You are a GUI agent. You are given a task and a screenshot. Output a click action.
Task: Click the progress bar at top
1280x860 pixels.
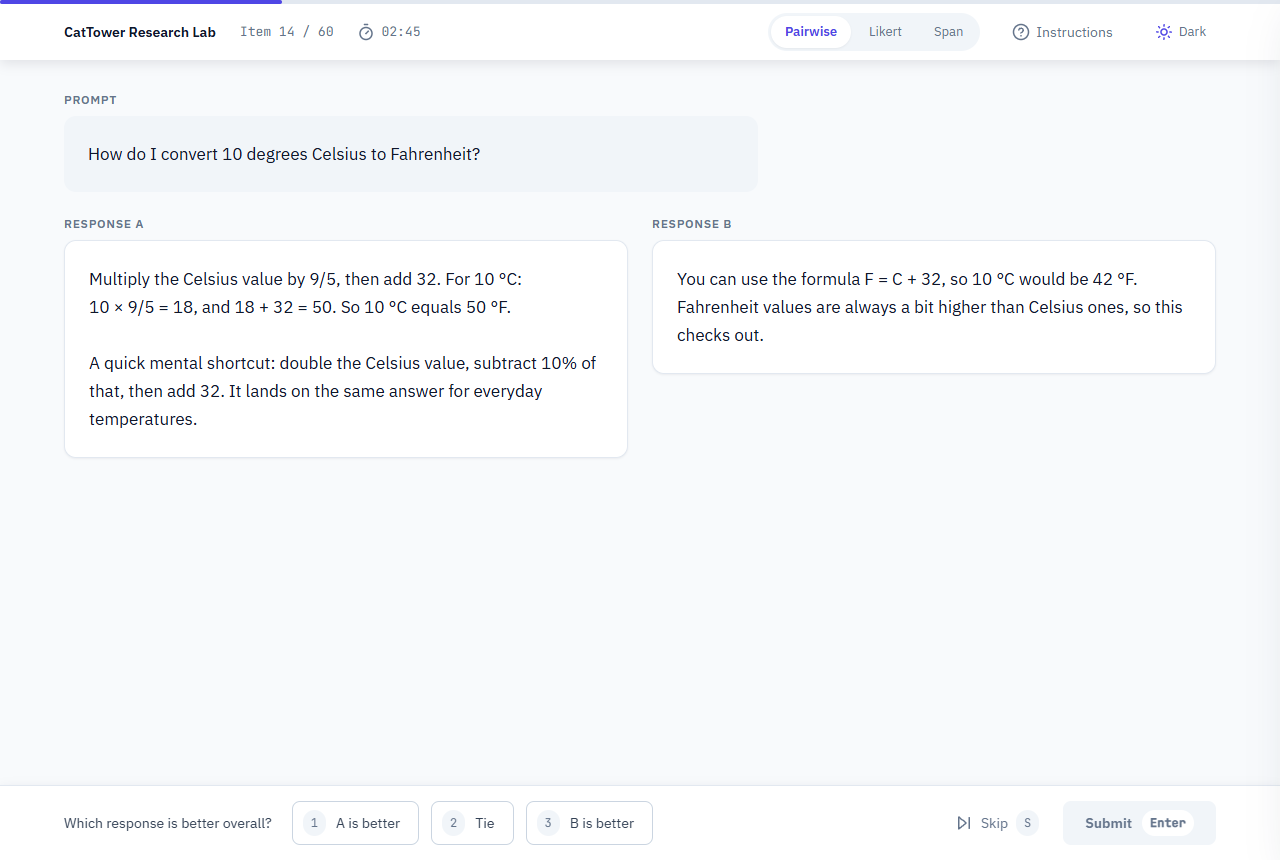(640, 2)
